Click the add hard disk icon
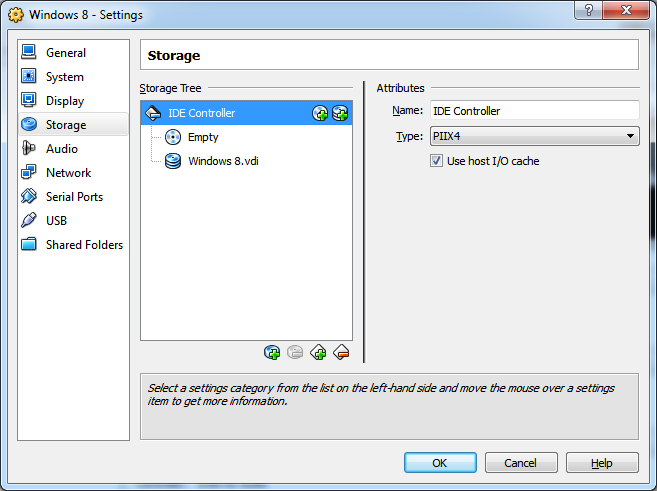This screenshot has width=657, height=491. click(340, 113)
